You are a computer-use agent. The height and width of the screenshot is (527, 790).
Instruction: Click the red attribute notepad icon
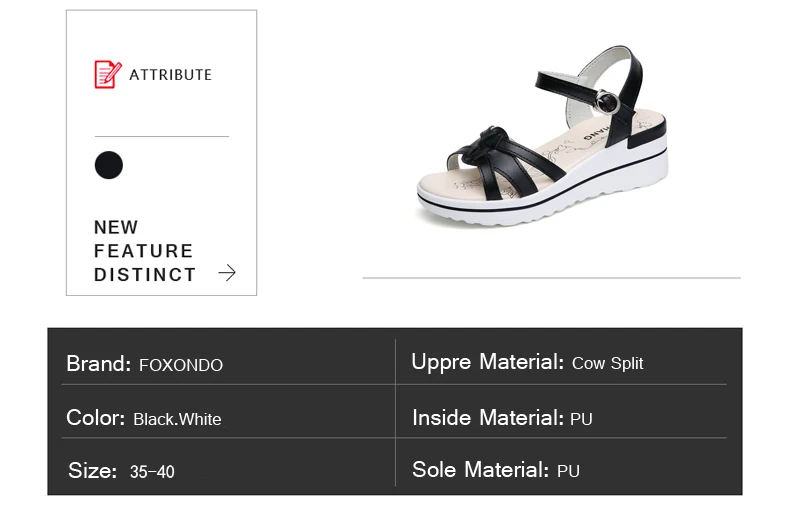(108, 75)
